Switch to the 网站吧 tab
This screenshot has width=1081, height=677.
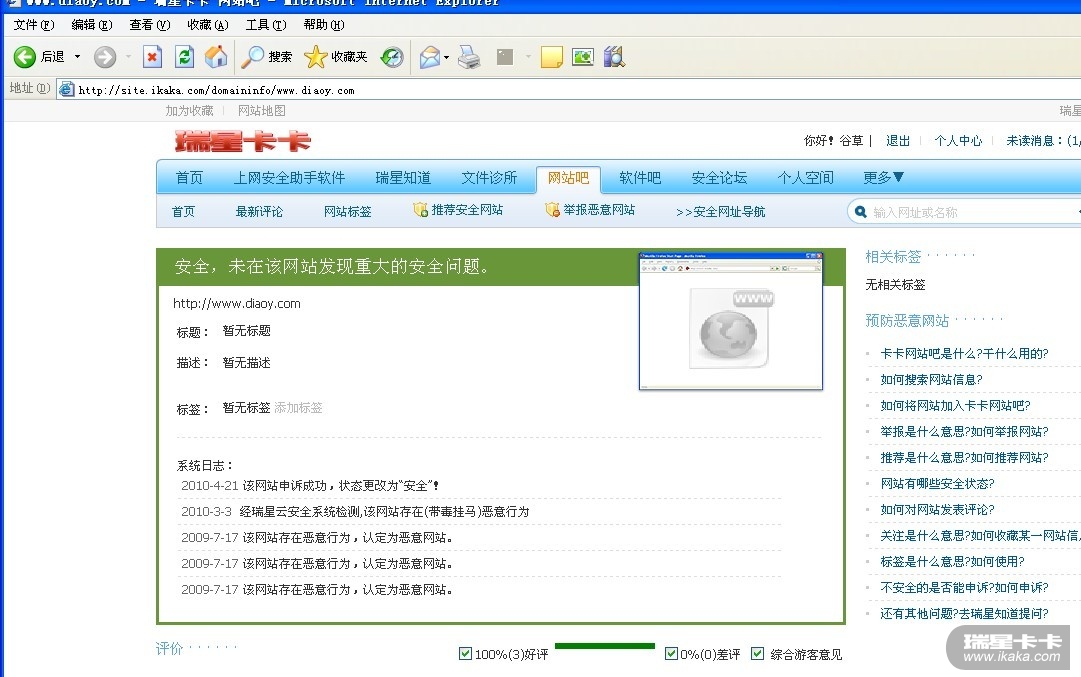point(568,178)
